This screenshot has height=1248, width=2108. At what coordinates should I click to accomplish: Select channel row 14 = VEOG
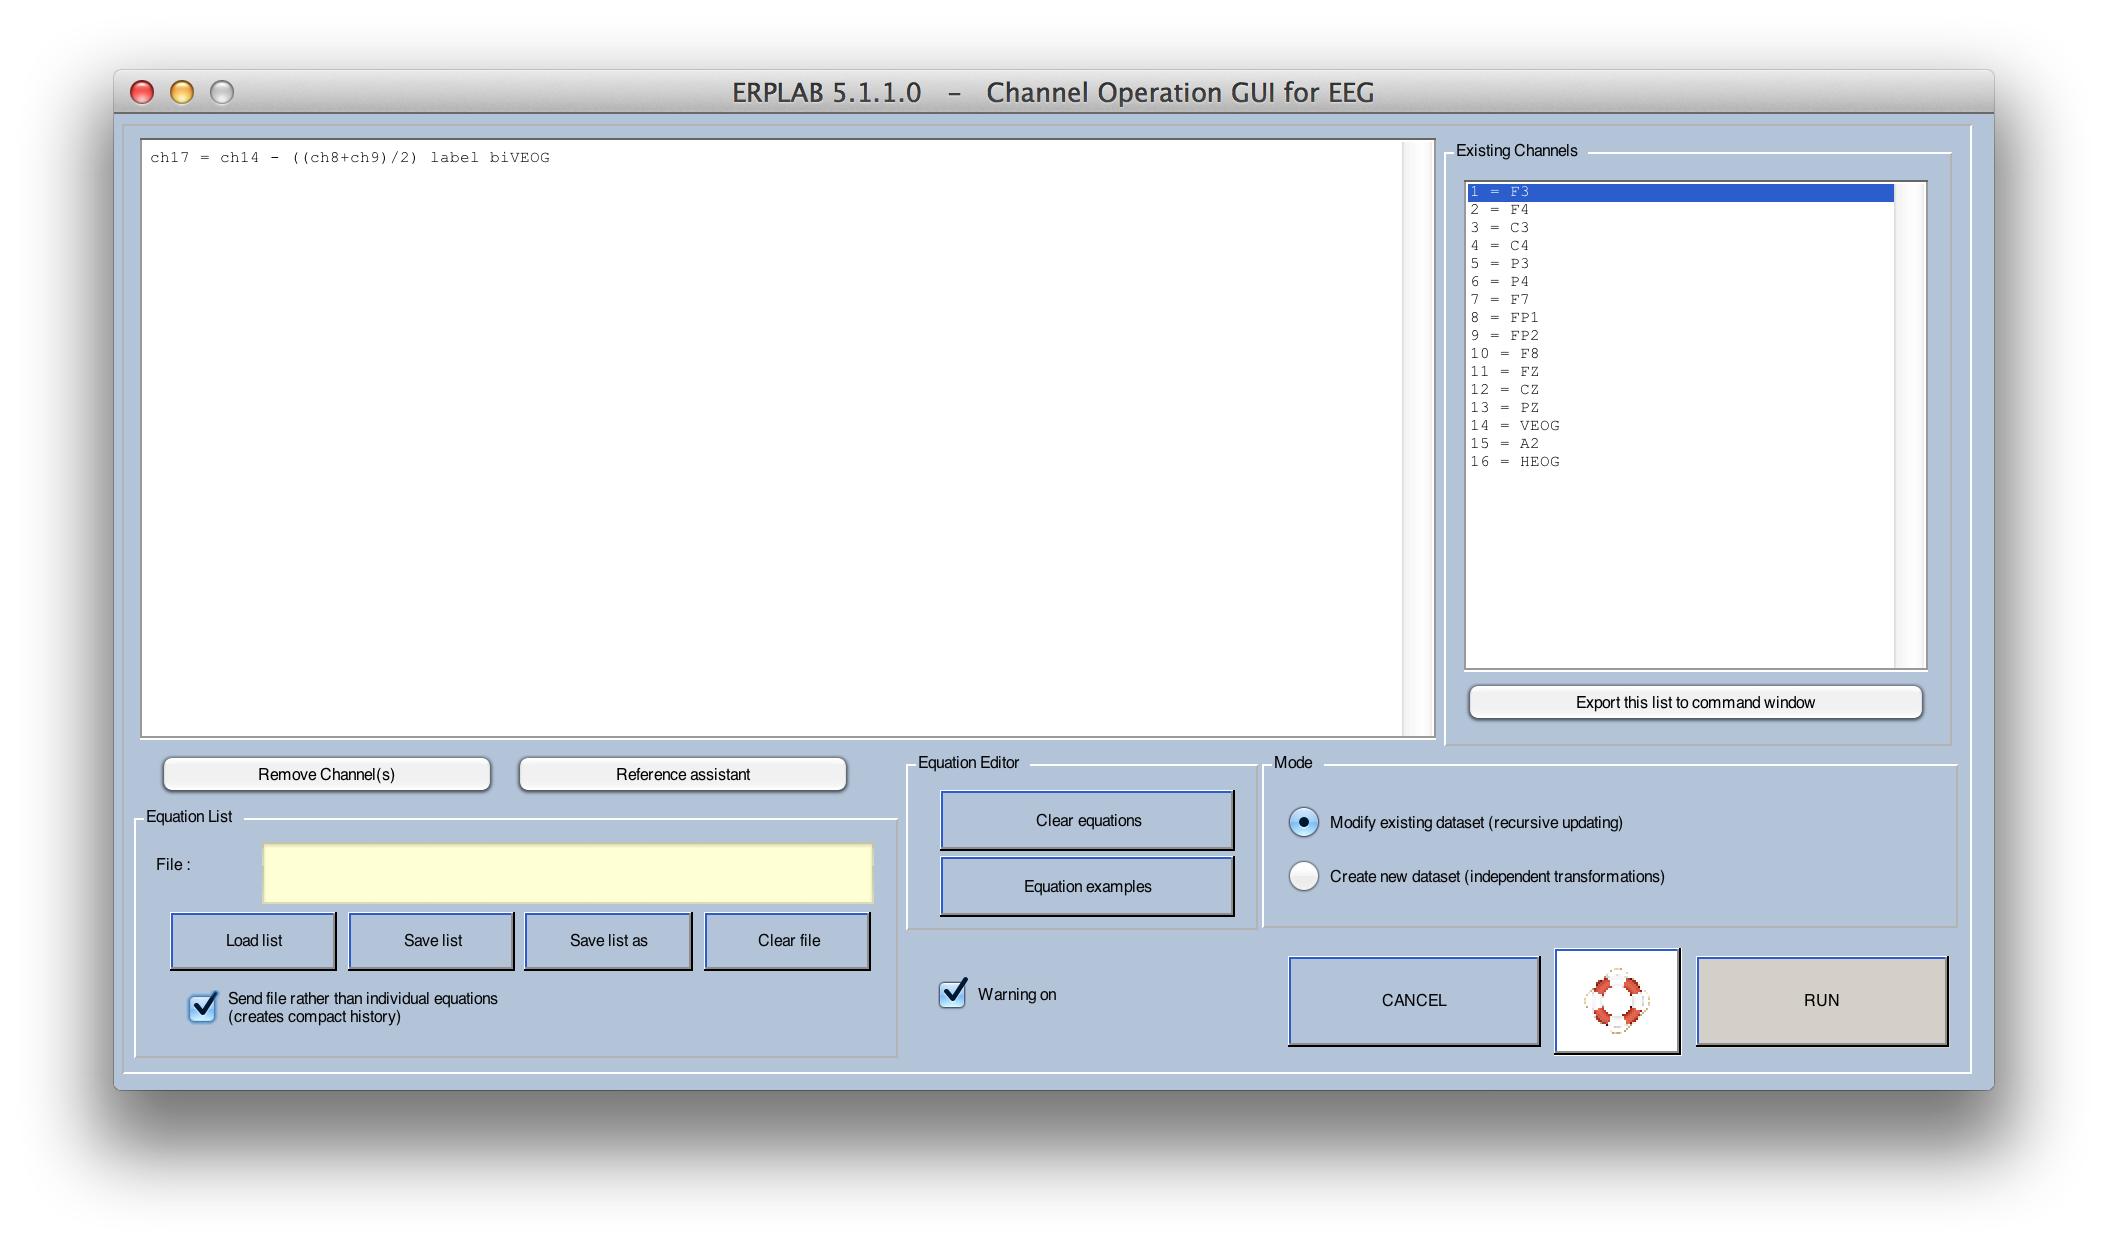(x=1680, y=426)
